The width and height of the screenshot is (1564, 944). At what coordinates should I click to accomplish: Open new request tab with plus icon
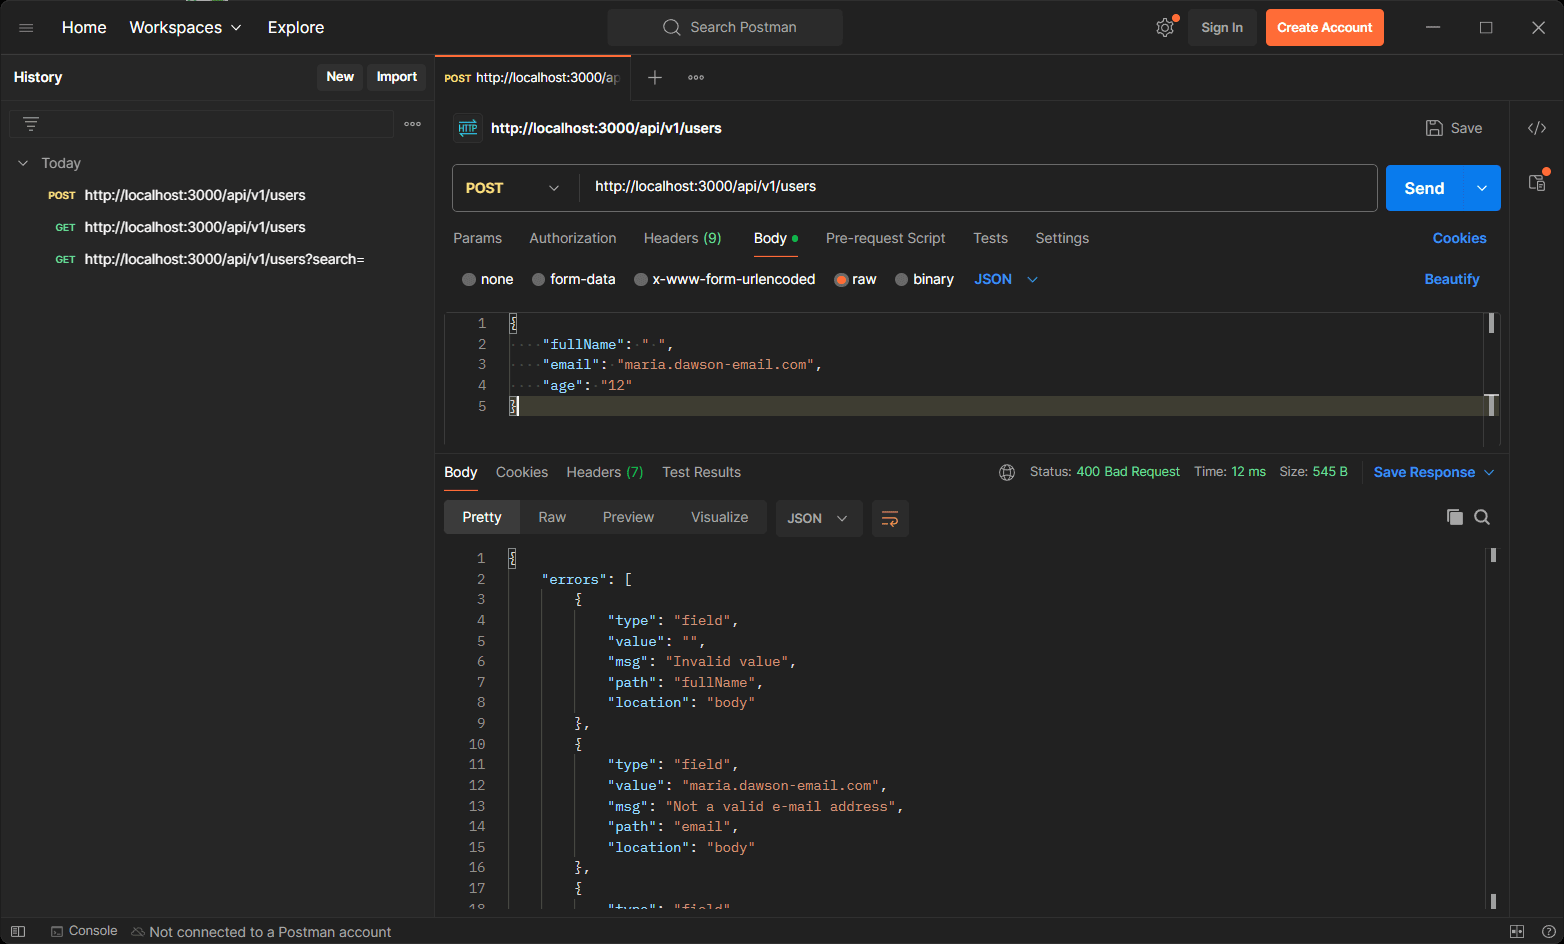[655, 77]
